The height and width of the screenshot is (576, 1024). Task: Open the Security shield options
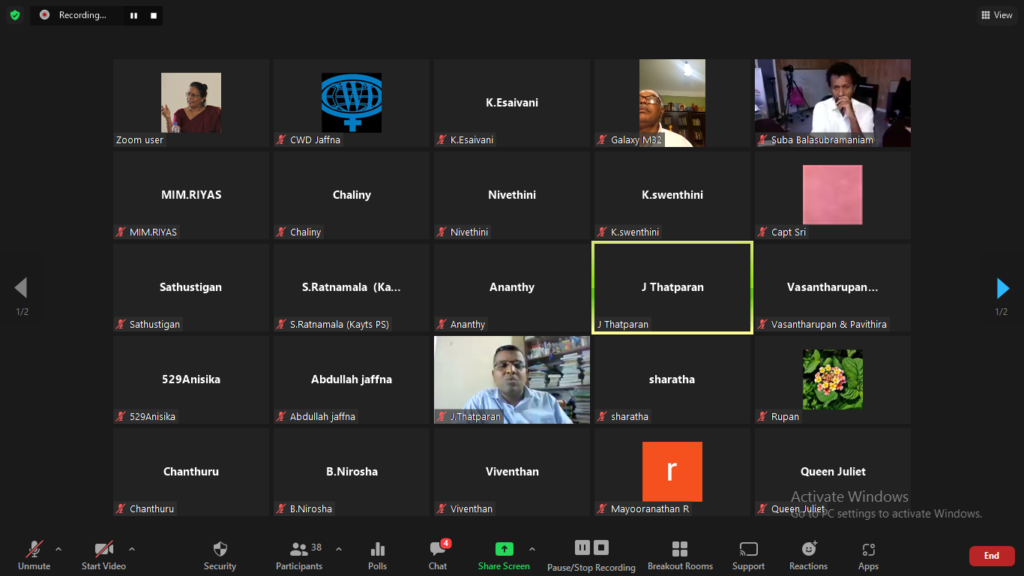click(x=219, y=556)
